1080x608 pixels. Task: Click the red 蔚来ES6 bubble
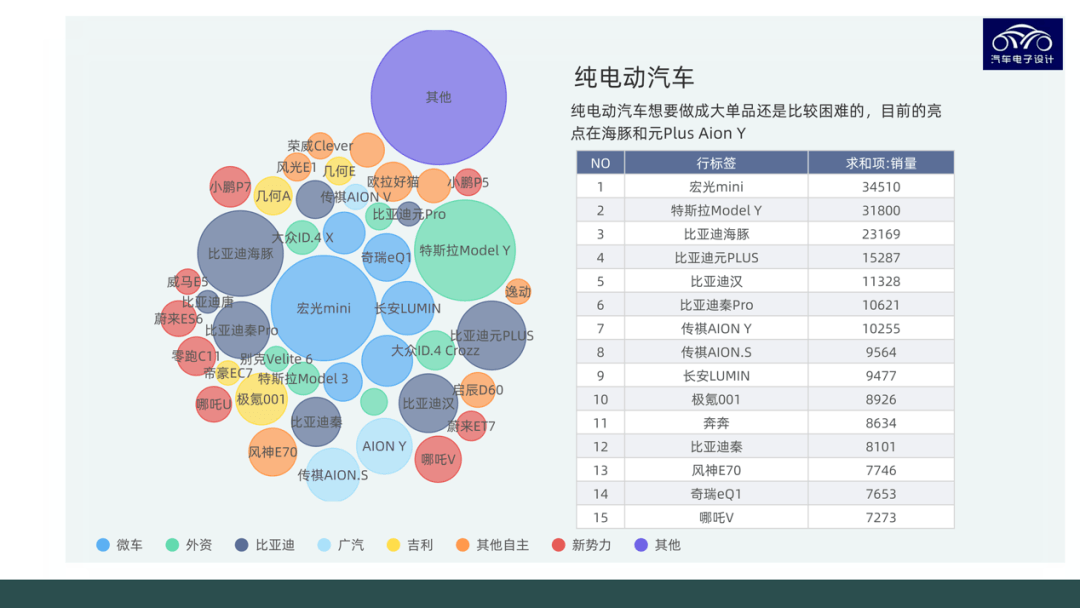click(x=178, y=319)
